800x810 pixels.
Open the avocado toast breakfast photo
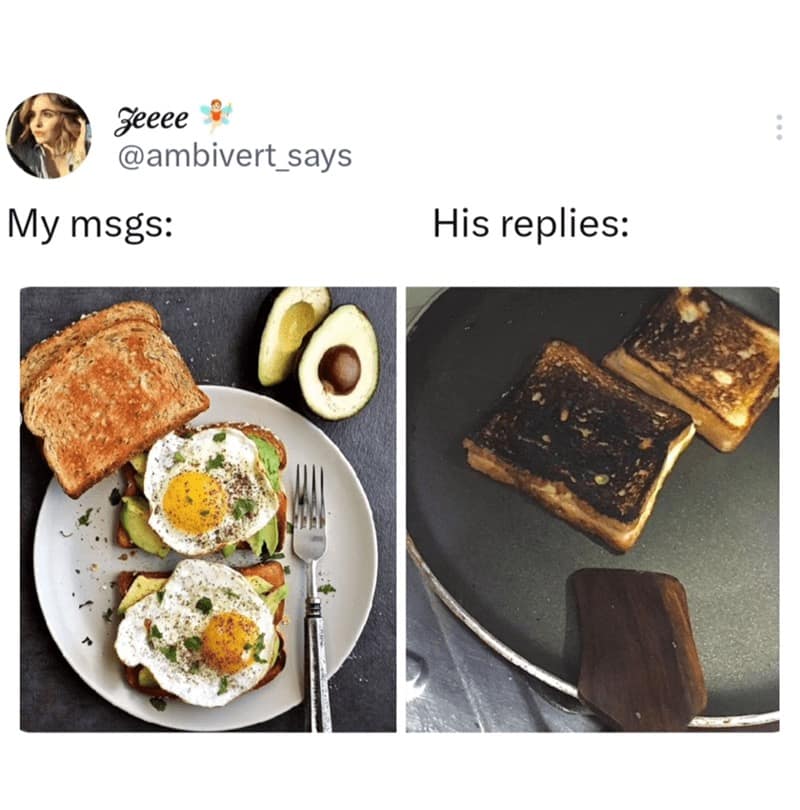click(208, 509)
